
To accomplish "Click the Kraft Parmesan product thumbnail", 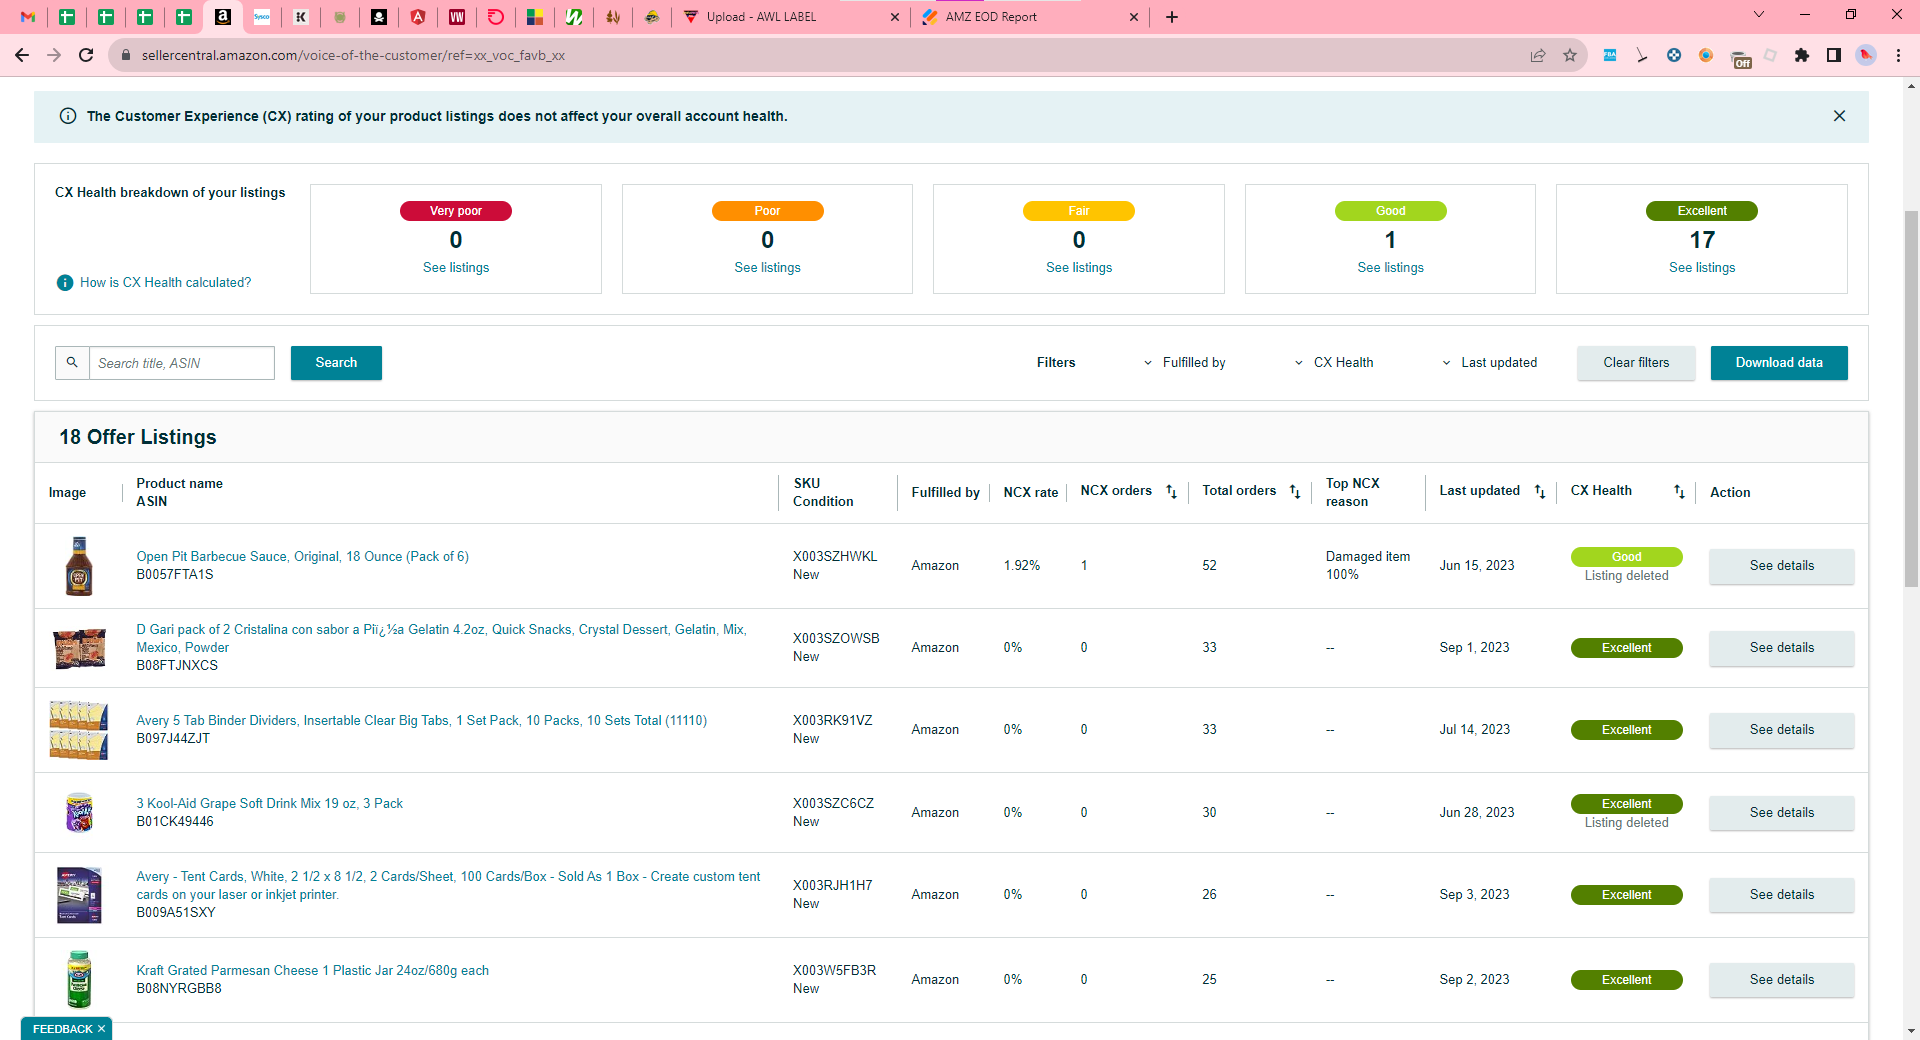I will [79, 980].
